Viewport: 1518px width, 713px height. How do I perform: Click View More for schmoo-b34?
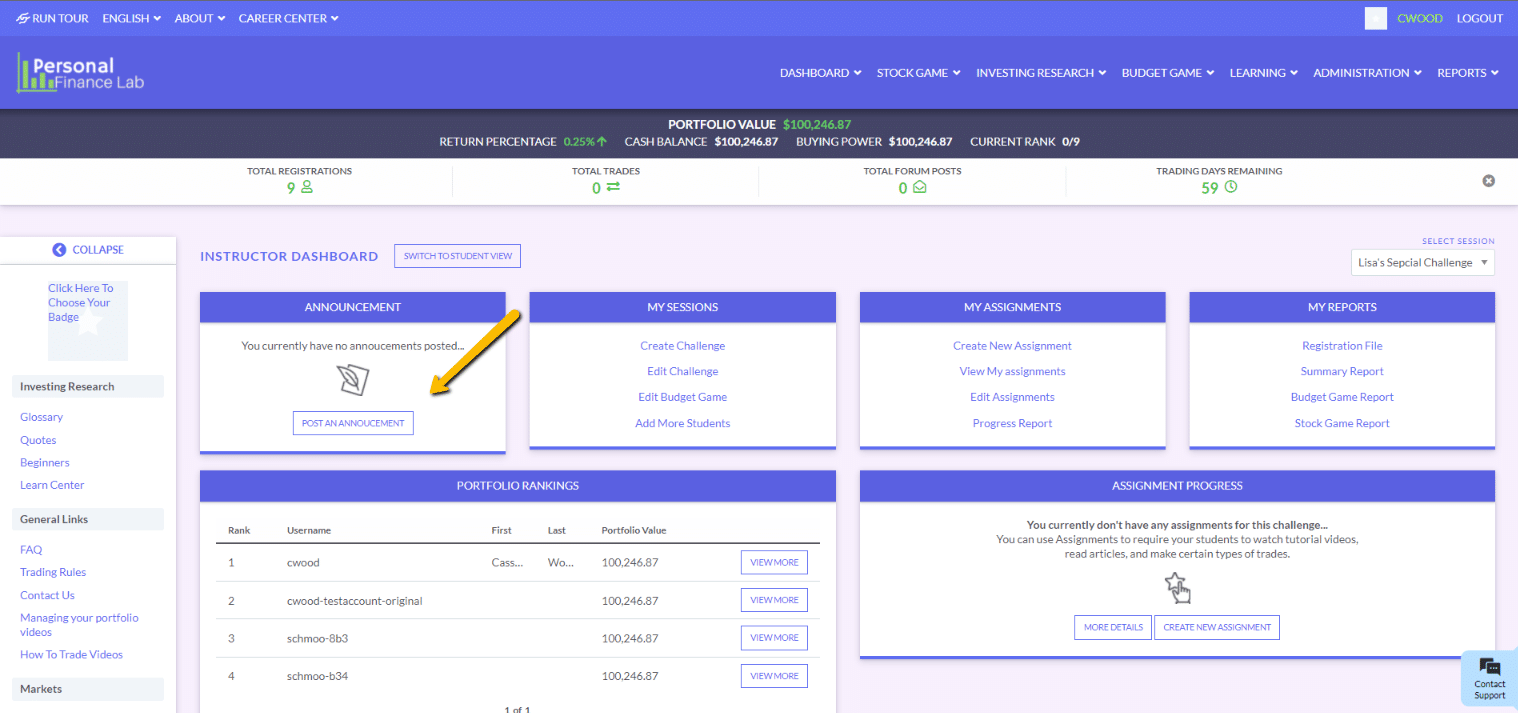tap(774, 676)
